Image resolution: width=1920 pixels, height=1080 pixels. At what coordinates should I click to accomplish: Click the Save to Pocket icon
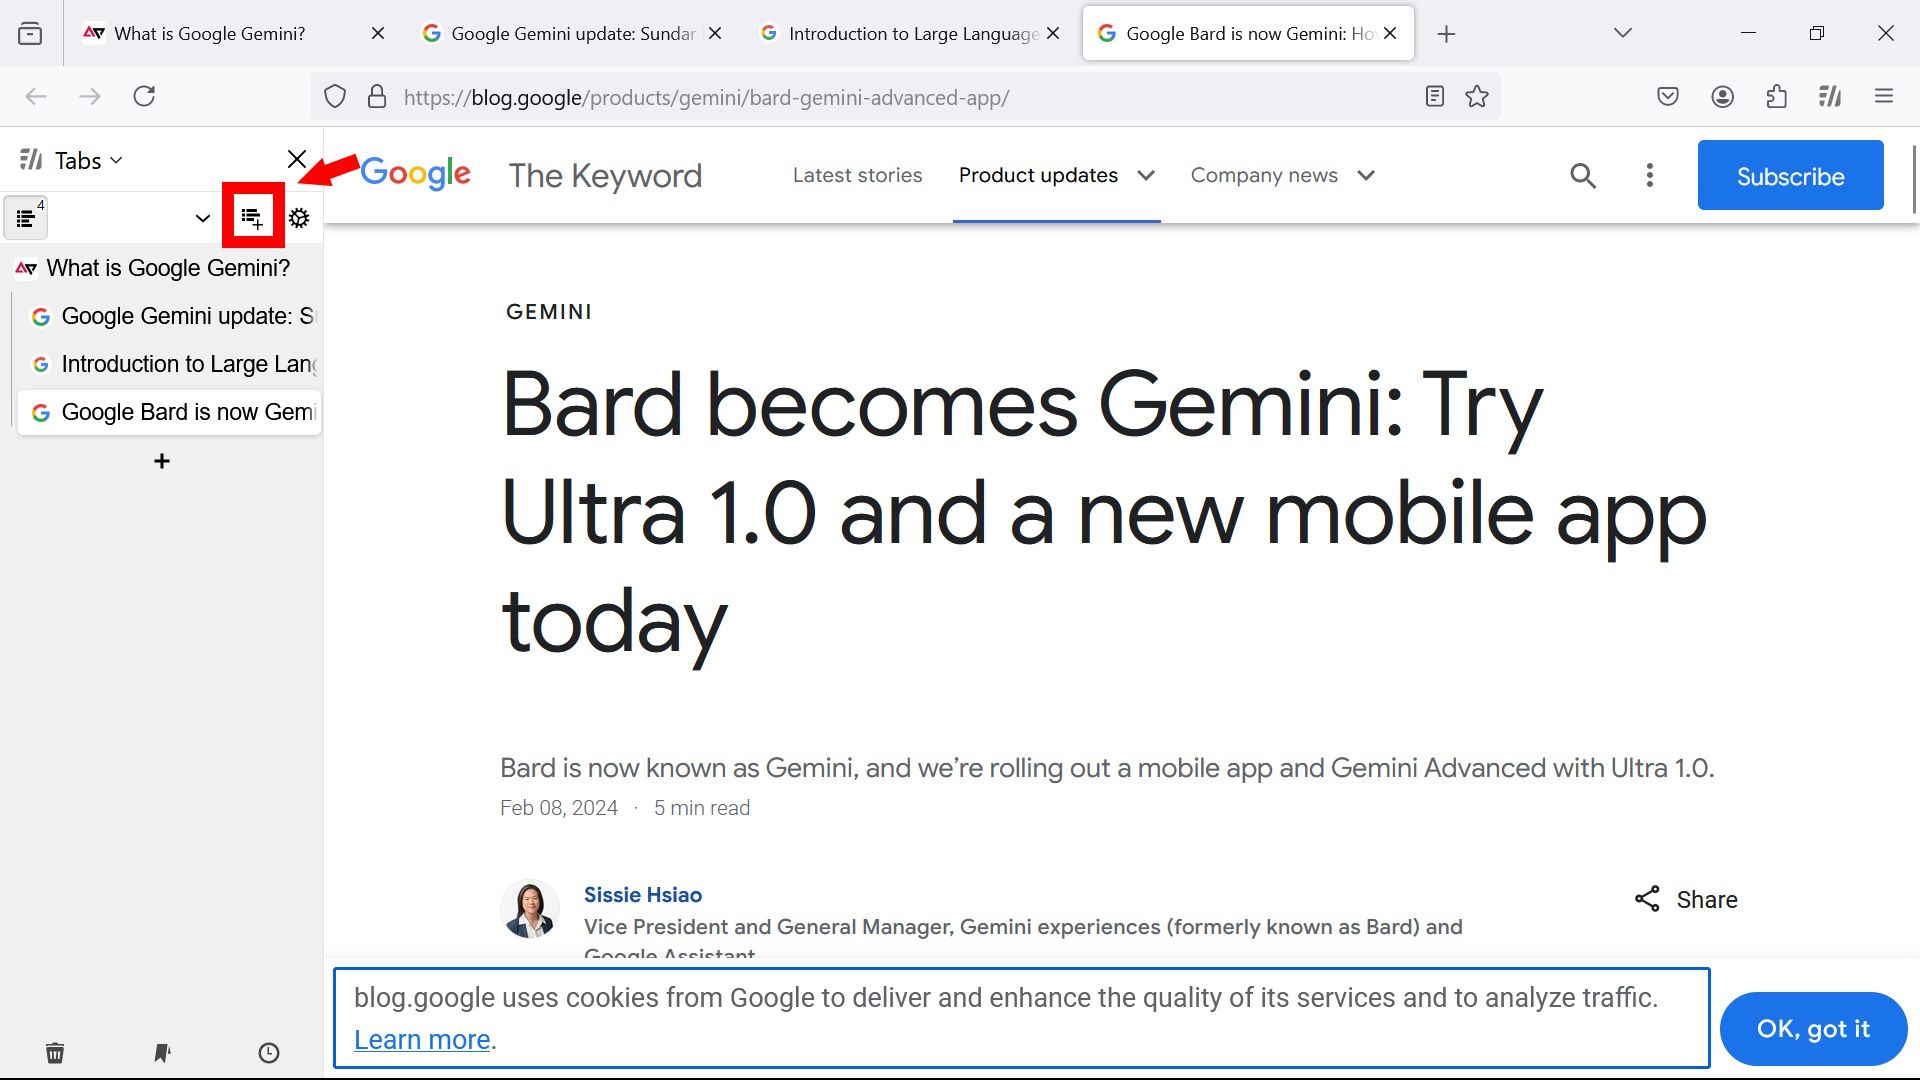[1667, 96]
